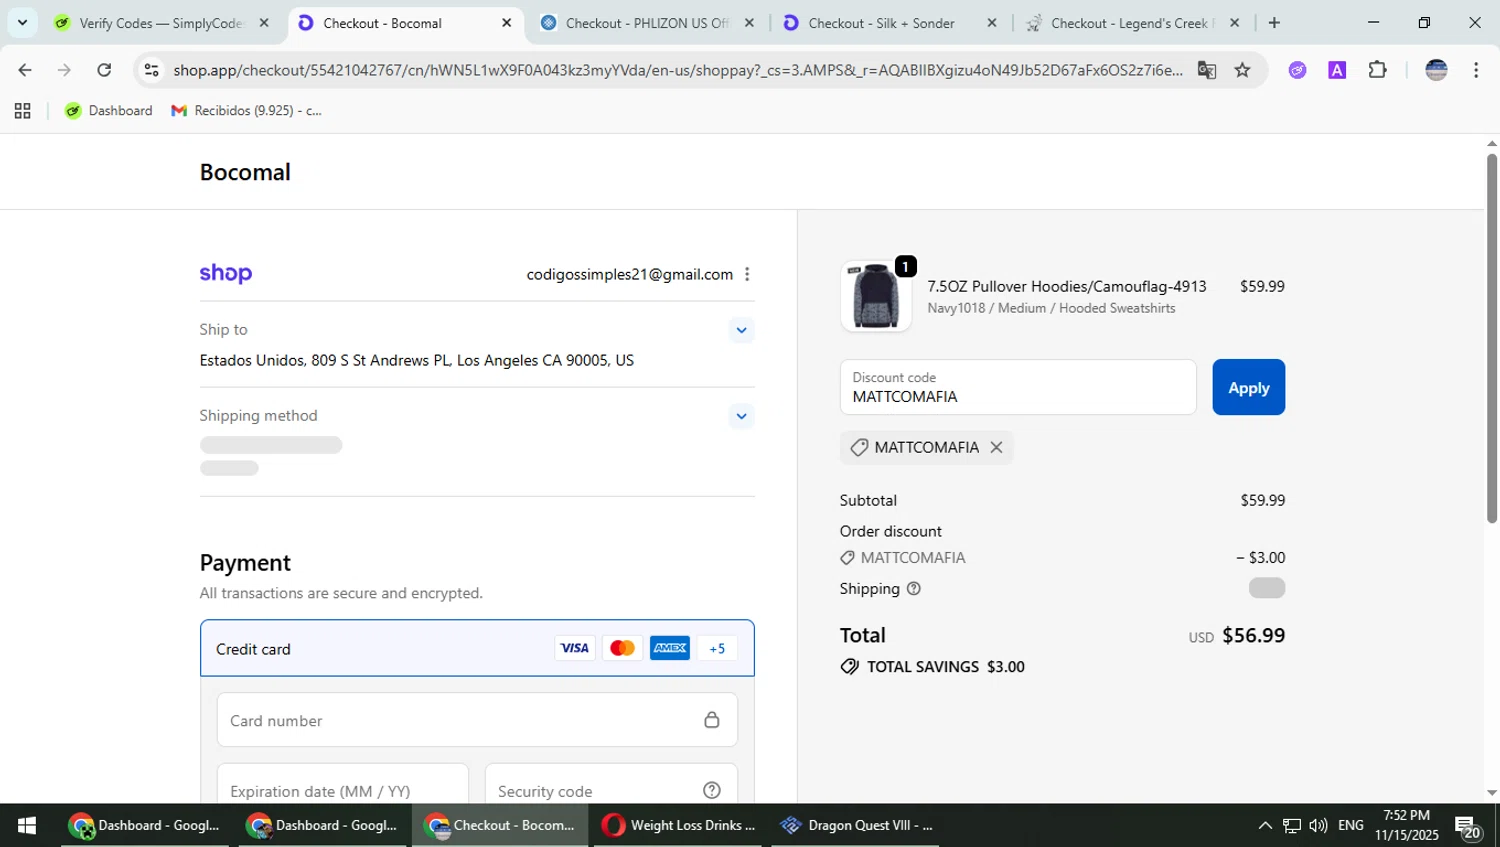The image size is (1500, 847).
Task: Select the Credit card payment option
Action: 477,648
